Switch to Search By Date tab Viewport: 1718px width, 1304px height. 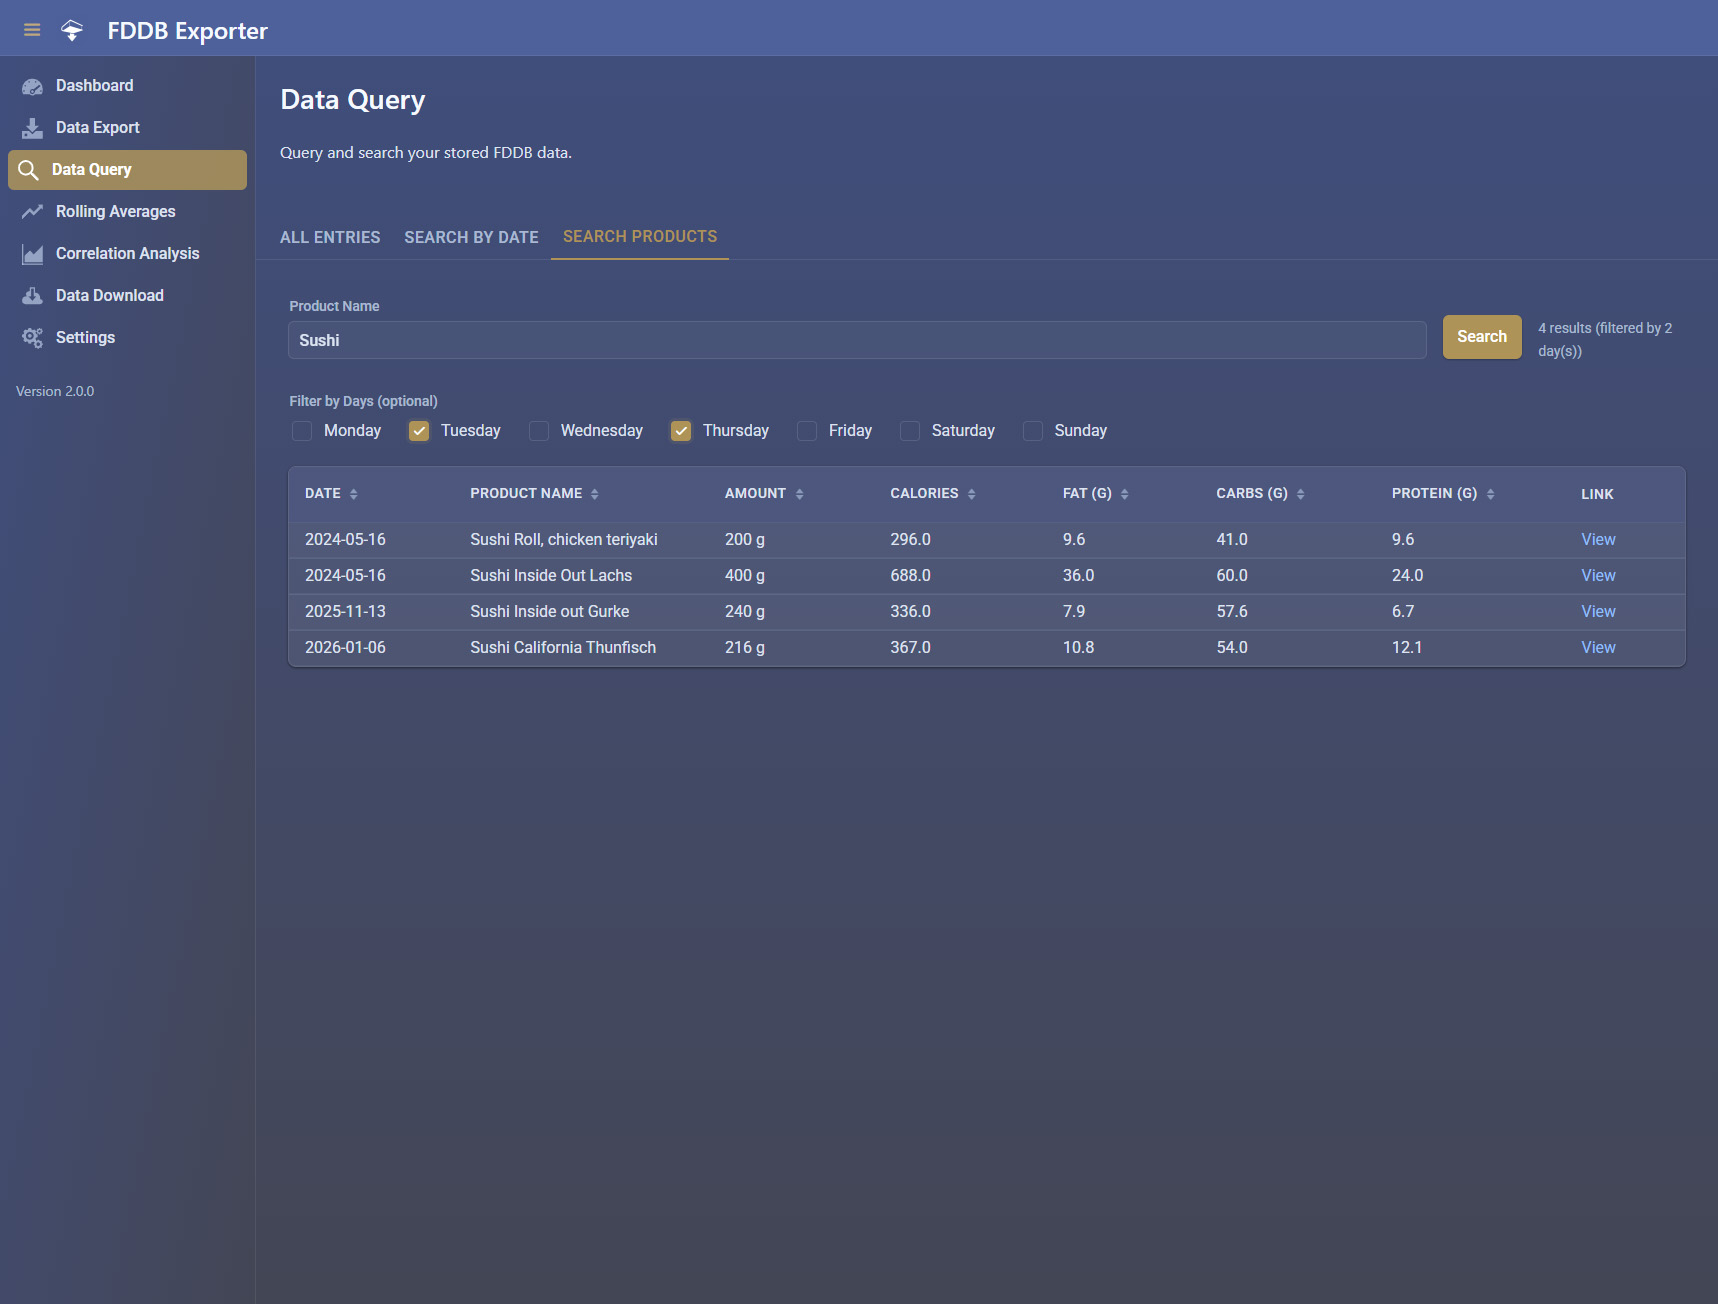[471, 237]
